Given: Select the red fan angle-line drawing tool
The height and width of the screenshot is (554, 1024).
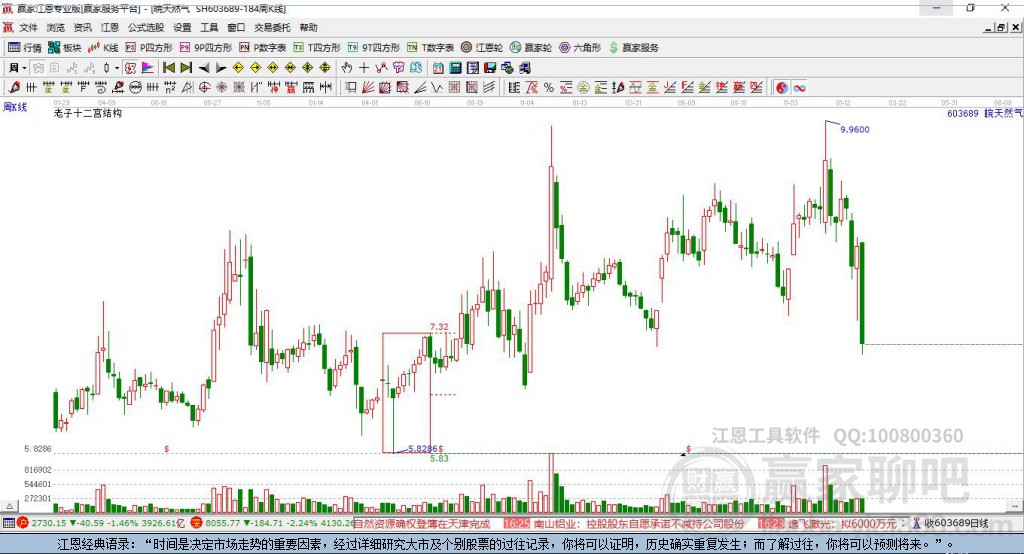Looking at the screenshot, I should click(x=368, y=88).
